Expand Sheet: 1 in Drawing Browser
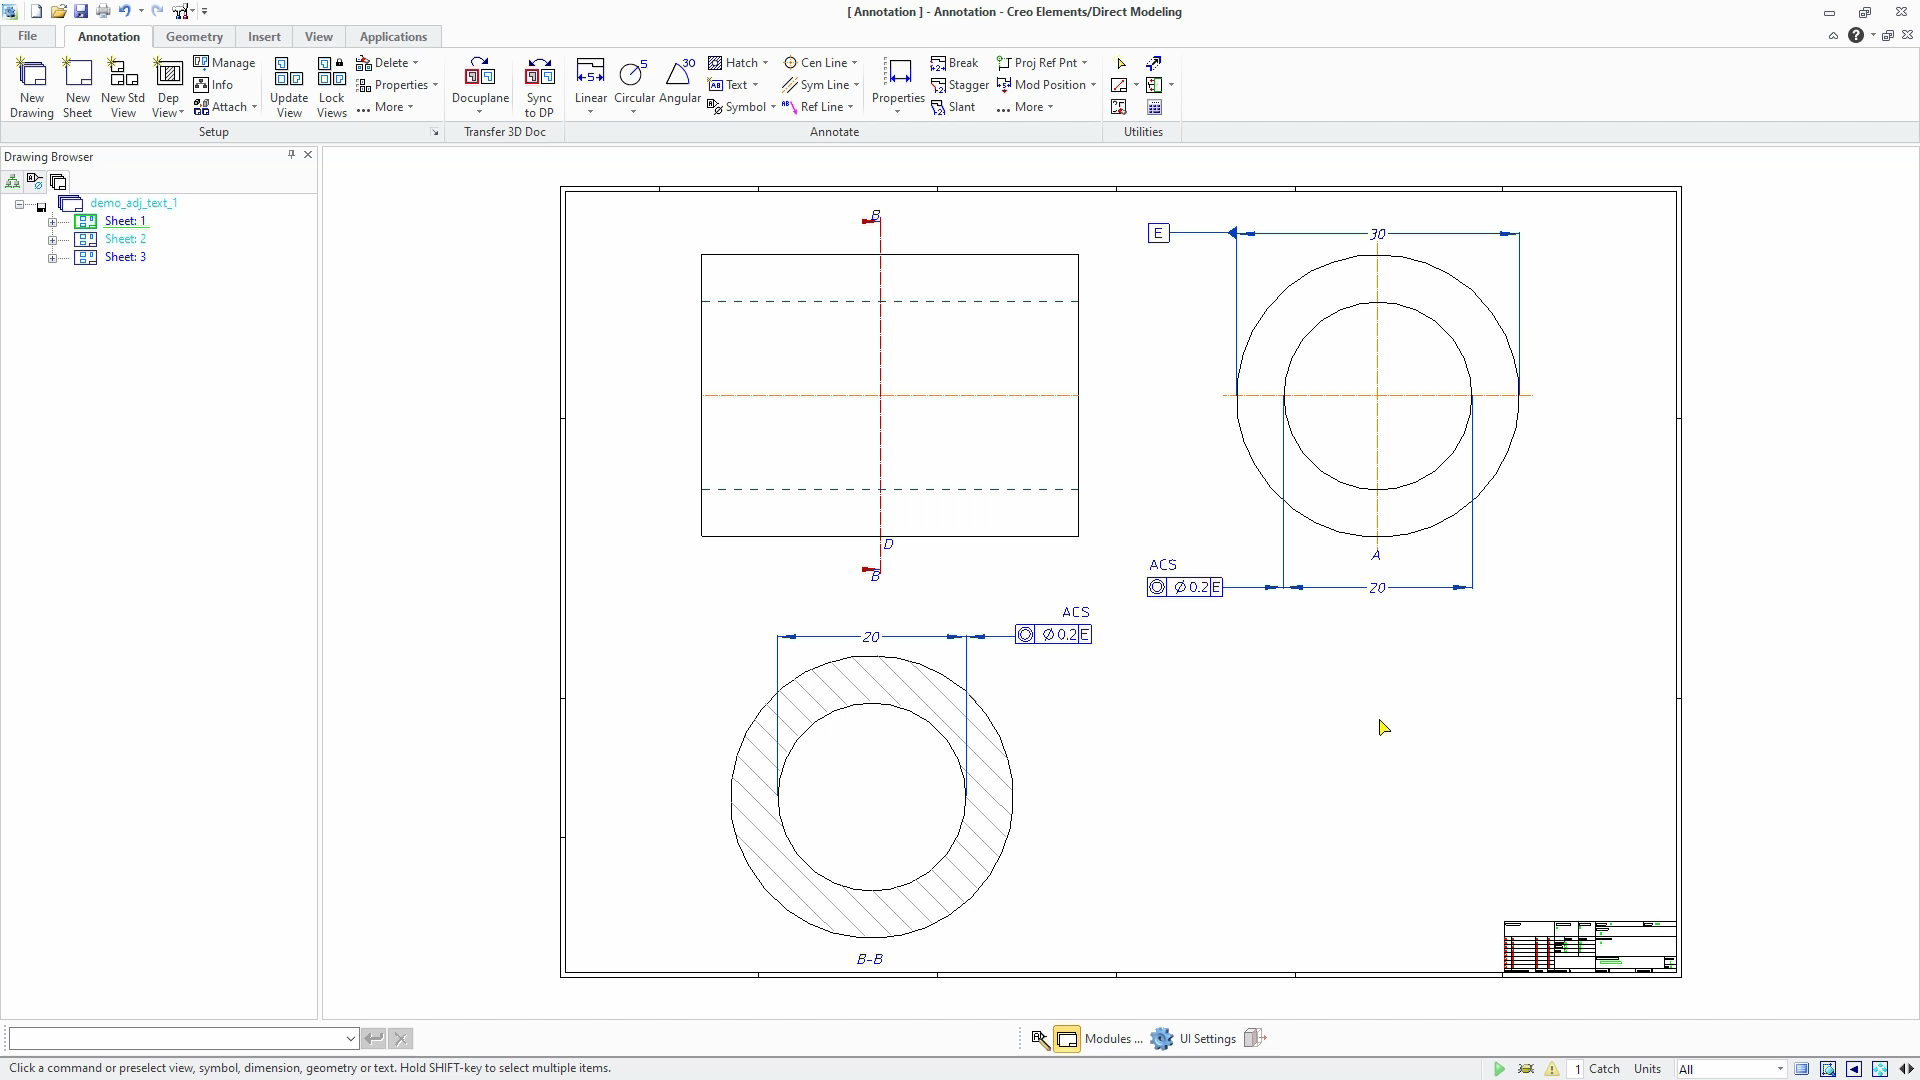Screen dimensions: 1920x1080 coord(52,222)
